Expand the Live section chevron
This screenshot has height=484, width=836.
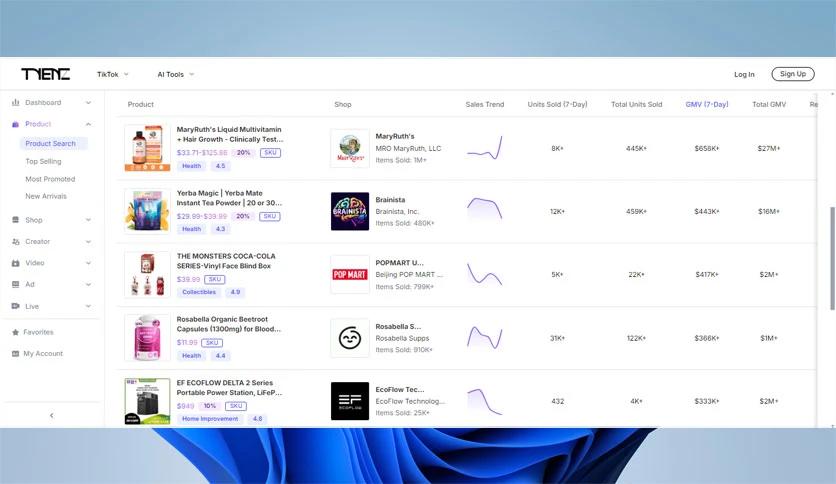pyautogui.click(x=89, y=306)
